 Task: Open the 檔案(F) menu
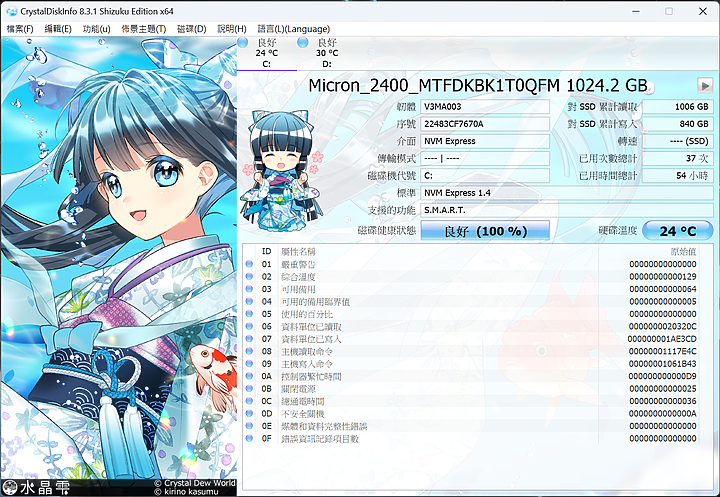pyautogui.click(x=20, y=29)
